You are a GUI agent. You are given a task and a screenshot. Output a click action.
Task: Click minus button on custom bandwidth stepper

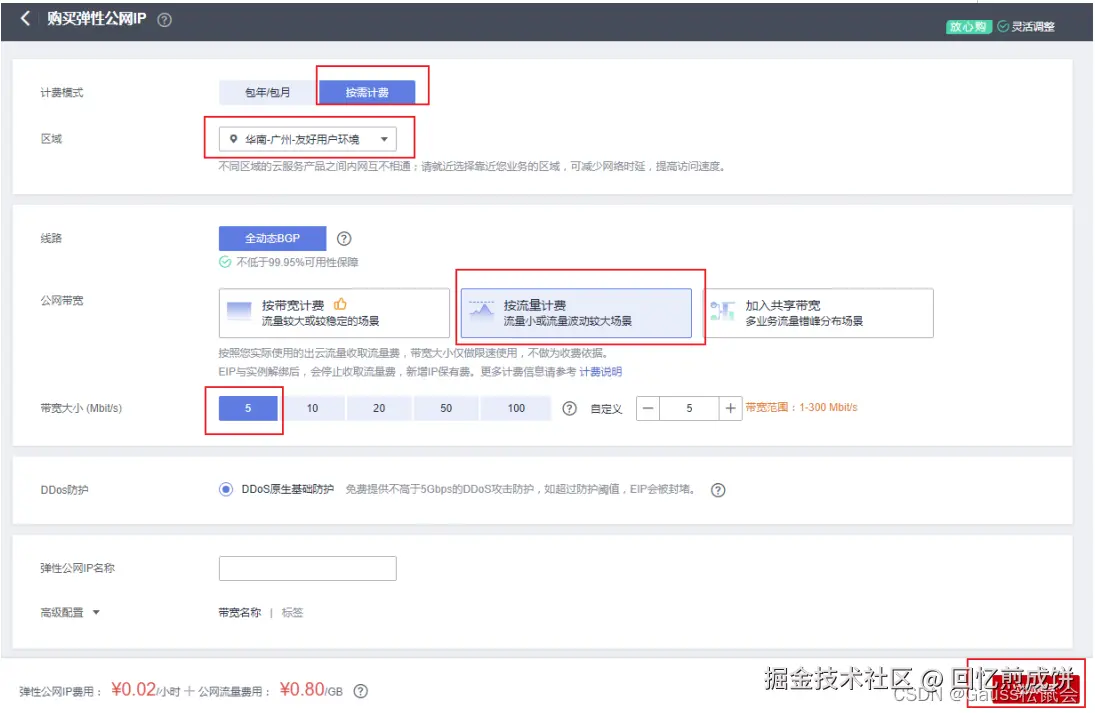click(649, 407)
